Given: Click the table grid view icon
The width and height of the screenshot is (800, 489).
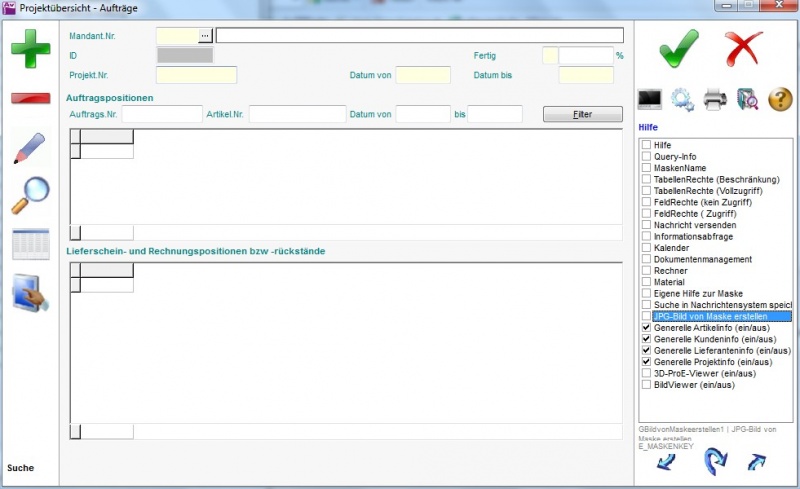Looking at the screenshot, I should click(x=30, y=244).
